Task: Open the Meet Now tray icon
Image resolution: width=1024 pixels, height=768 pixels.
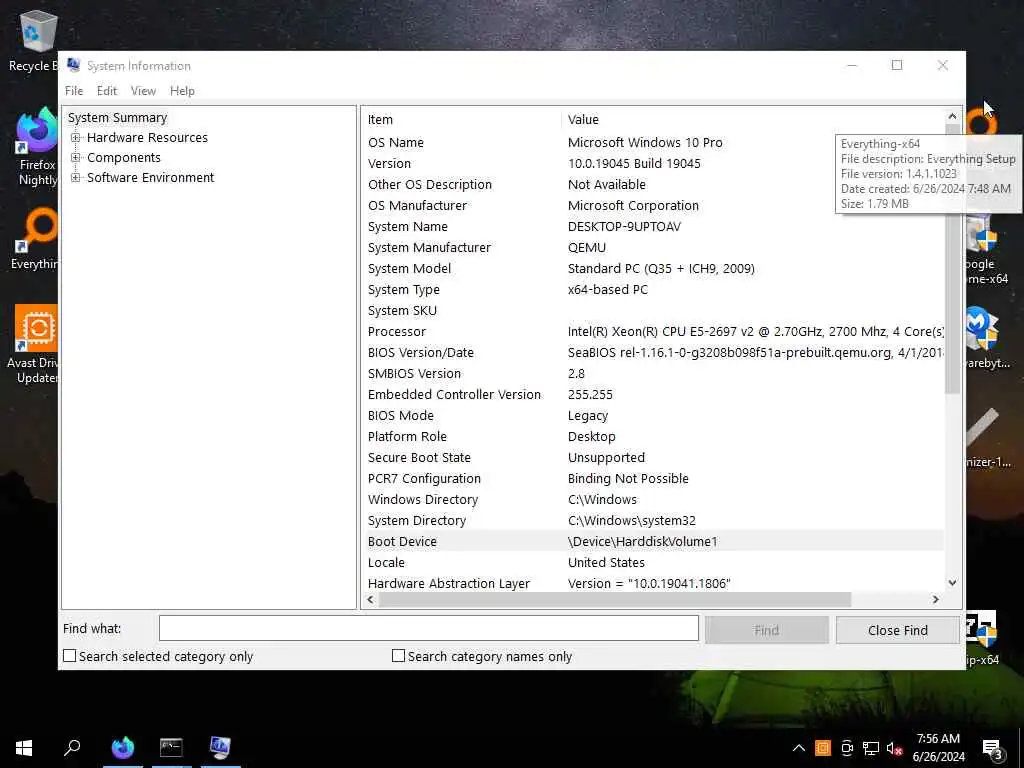Action: pos(847,748)
